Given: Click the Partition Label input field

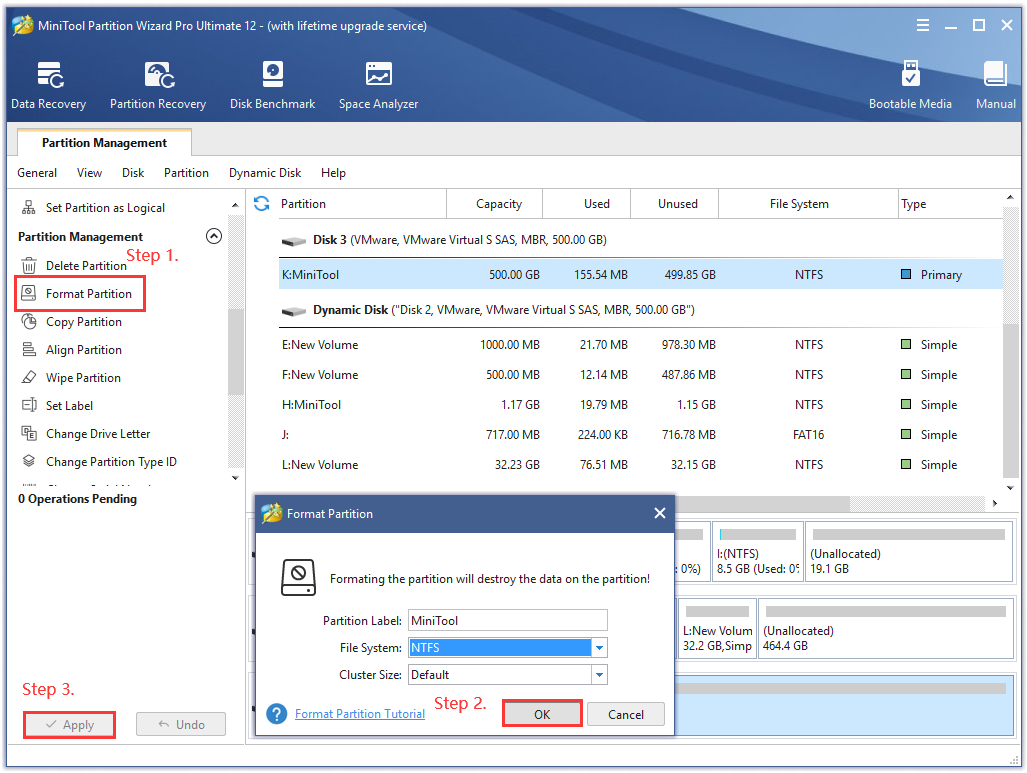Looking at the screenshot, I should point(508,620).
